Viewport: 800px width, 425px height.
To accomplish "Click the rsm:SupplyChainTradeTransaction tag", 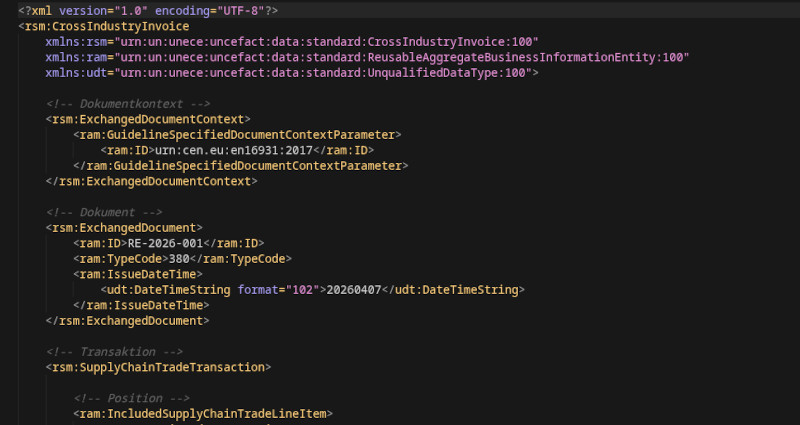I will coord(159,367).
